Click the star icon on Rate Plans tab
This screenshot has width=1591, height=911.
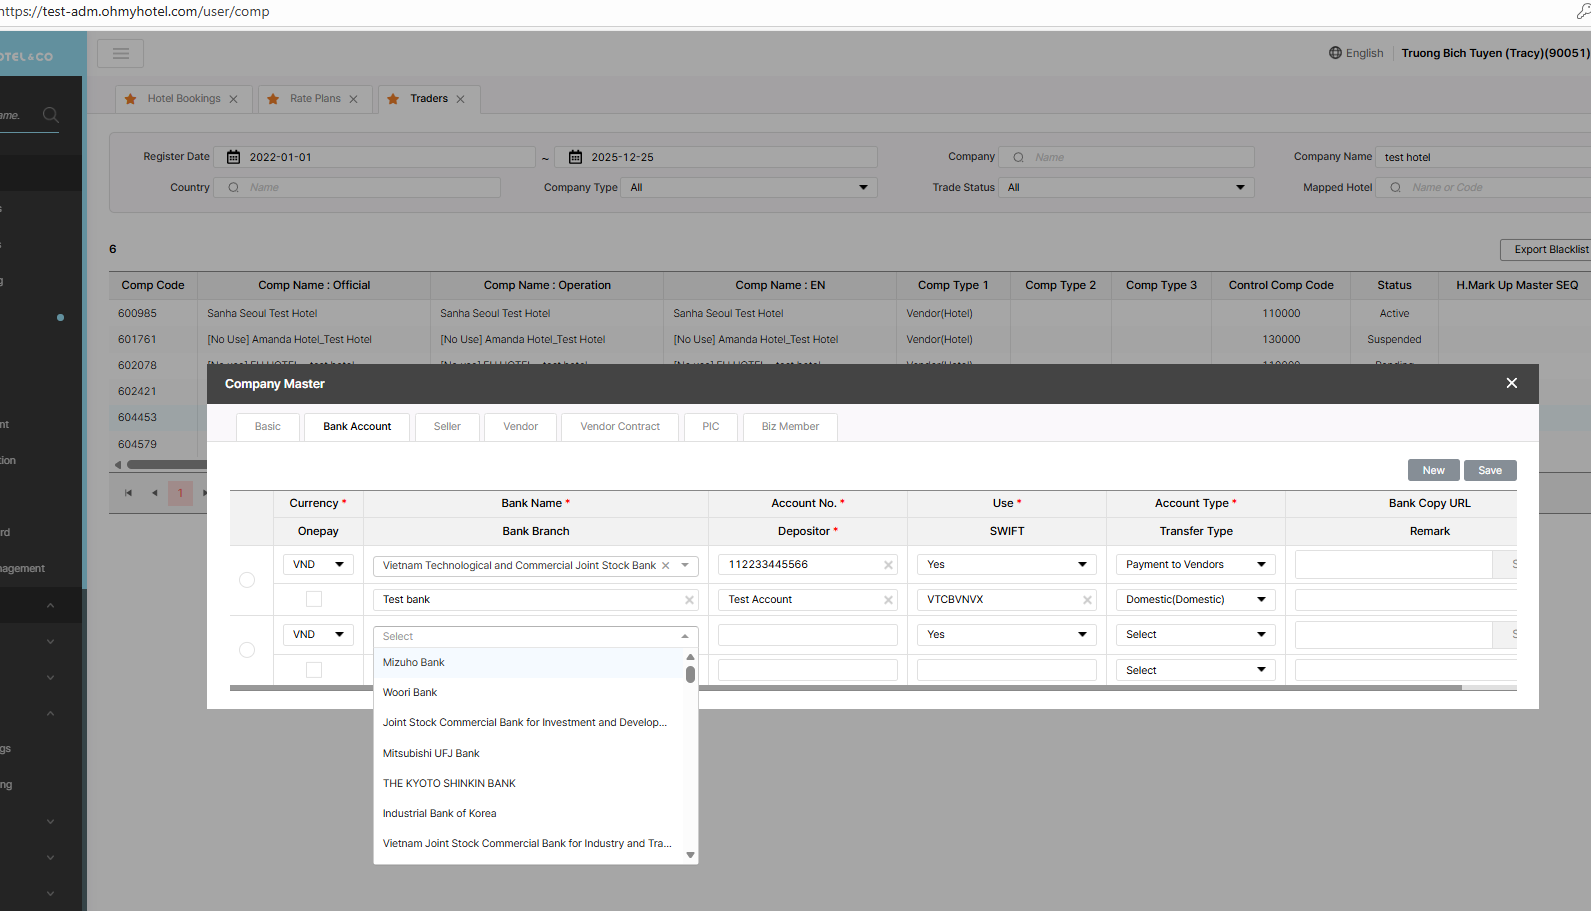pyautogui.click(x=274, y=99)
